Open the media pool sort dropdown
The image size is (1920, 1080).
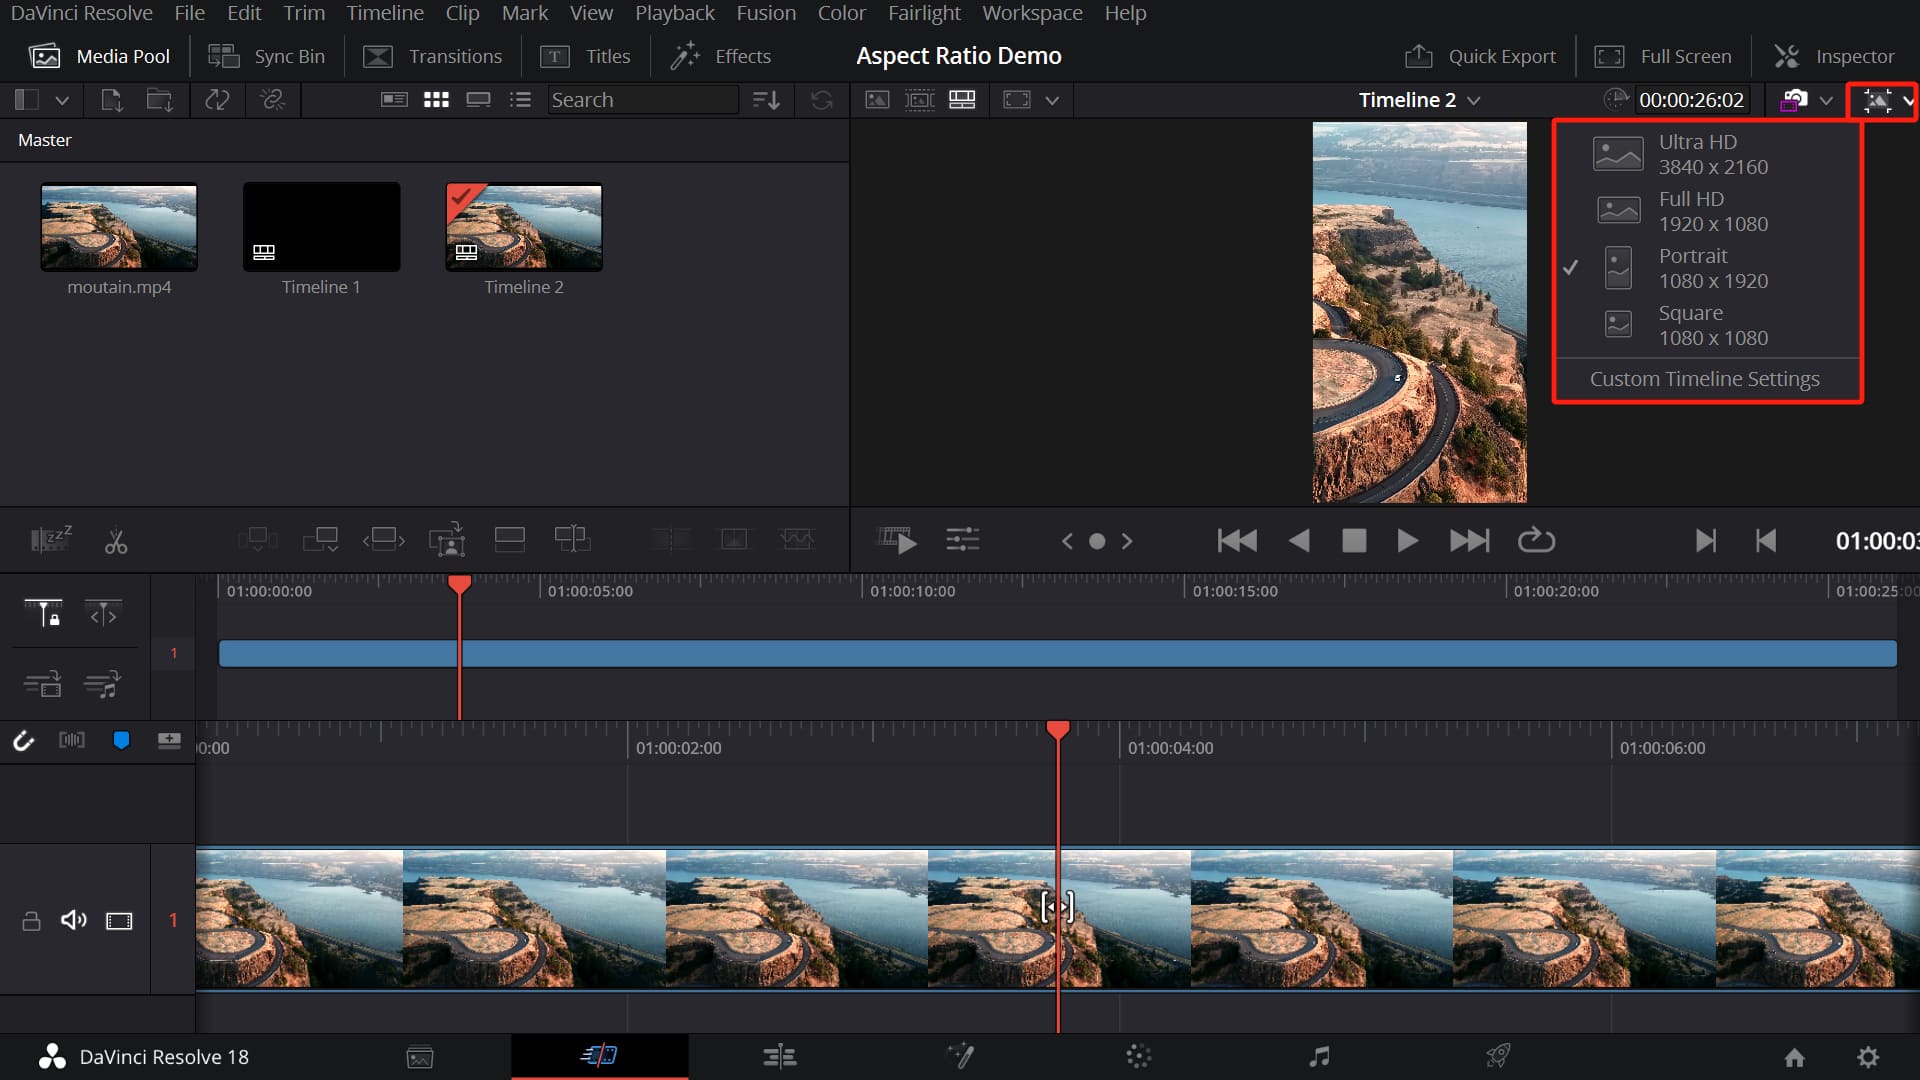(766, 100)
